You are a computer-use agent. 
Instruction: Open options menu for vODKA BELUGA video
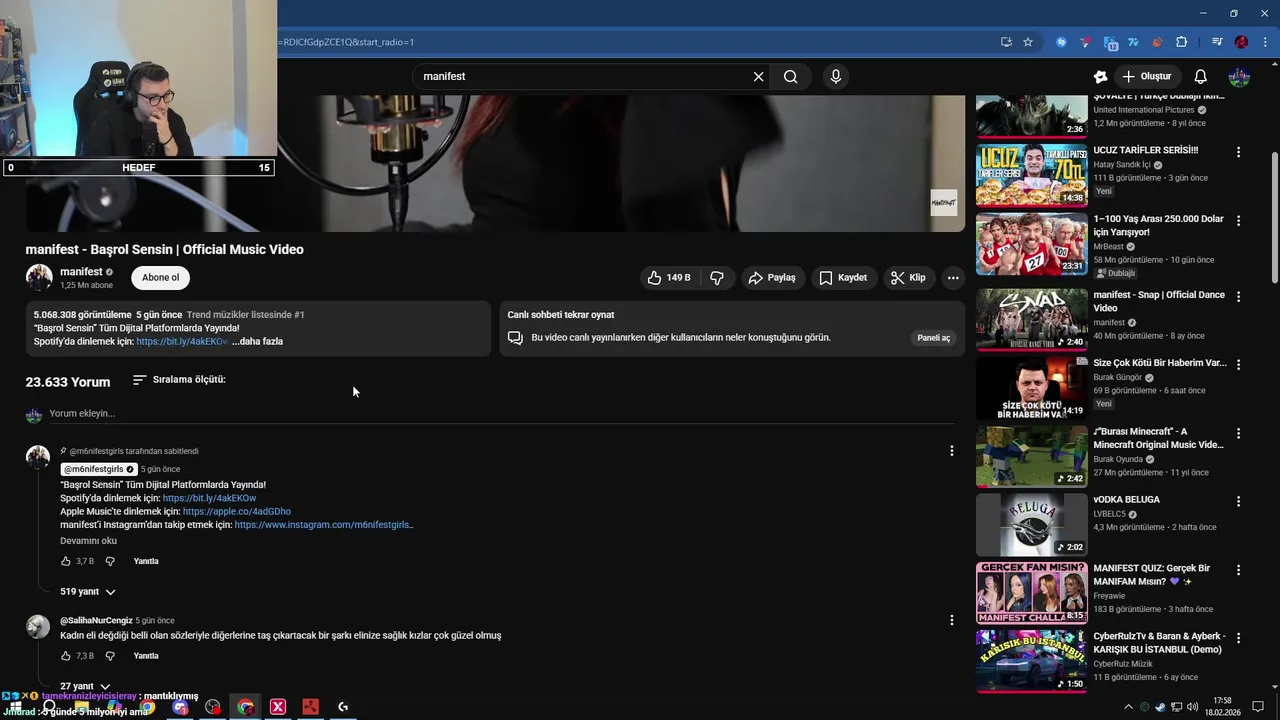[x=1238, y=501]
